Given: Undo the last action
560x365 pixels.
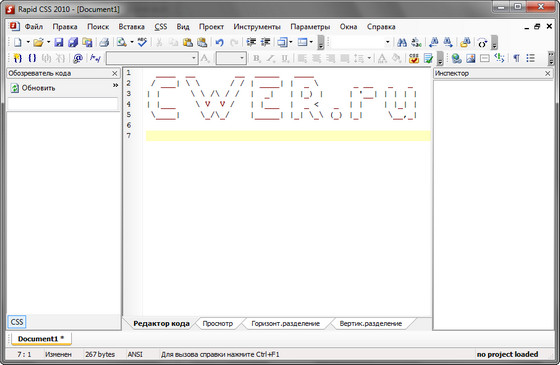Looking at the screenshot, I should [x=219, y=42].
